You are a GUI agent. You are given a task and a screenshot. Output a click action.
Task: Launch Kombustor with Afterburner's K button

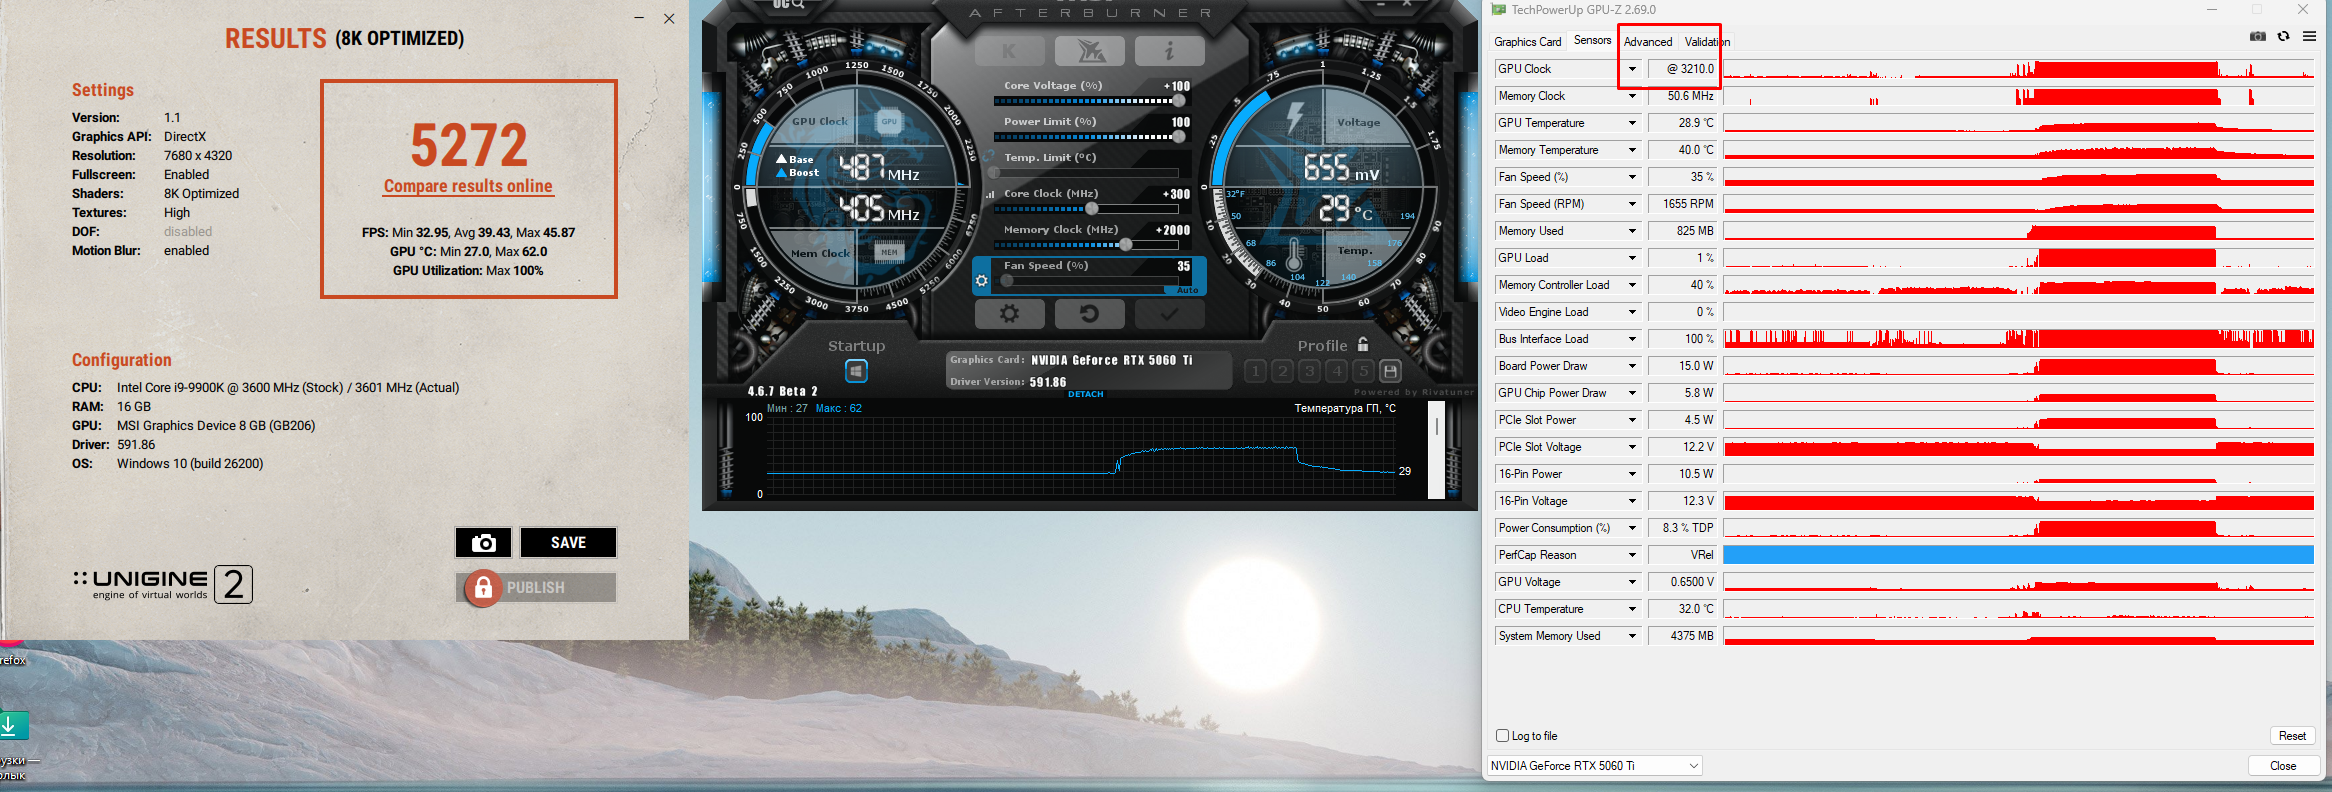[x=1009, y=51]
